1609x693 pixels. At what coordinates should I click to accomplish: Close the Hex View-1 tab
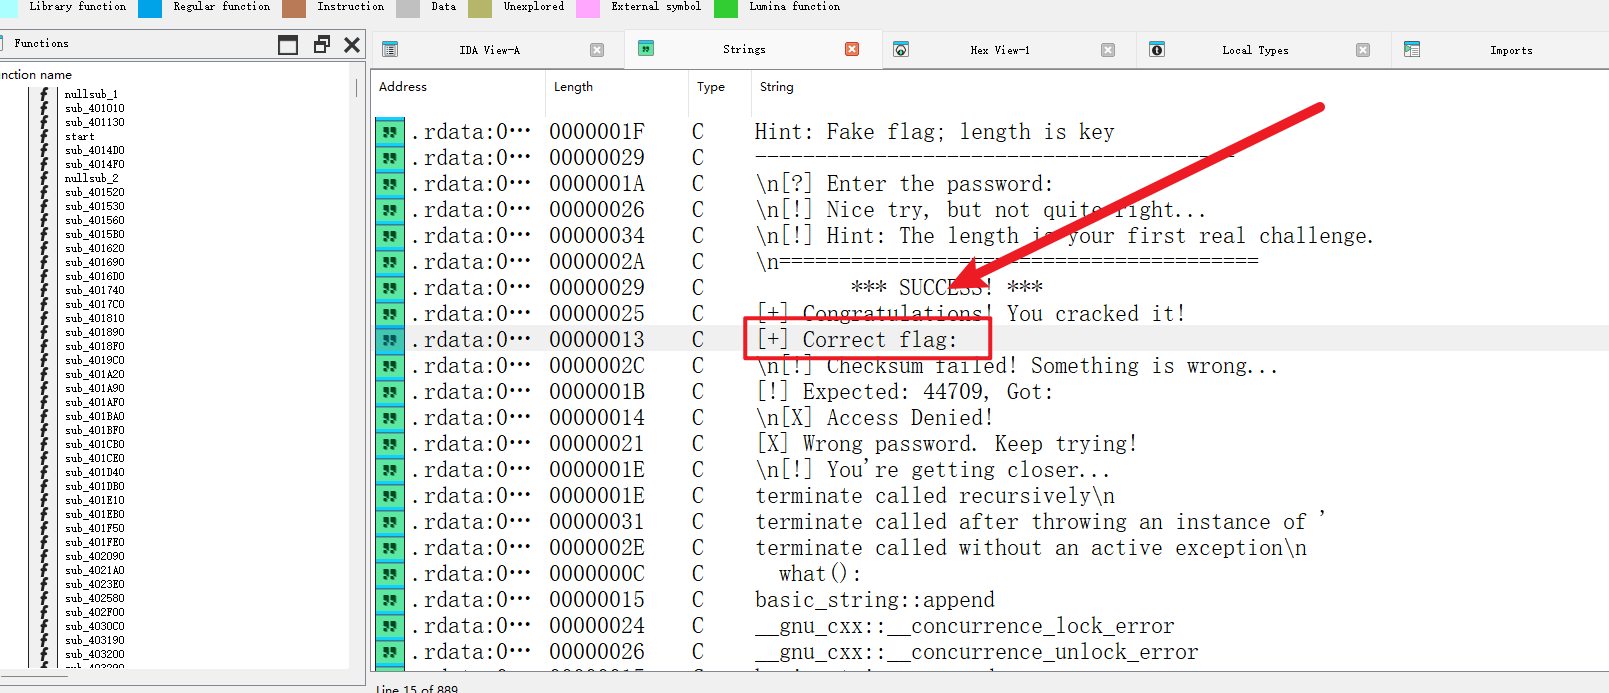pos(1108,50)
